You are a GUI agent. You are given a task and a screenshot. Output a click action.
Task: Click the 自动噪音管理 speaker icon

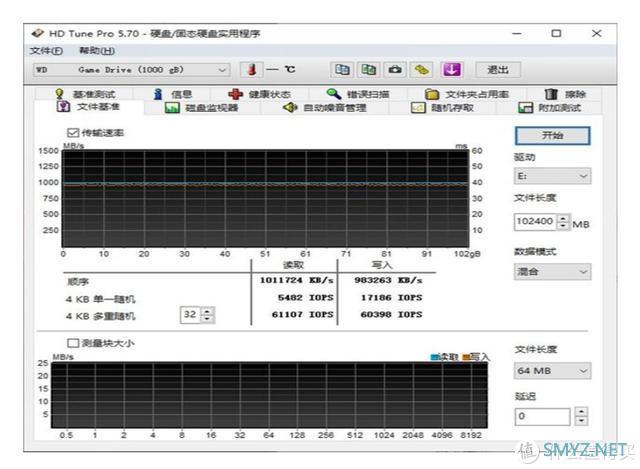pos(290,107)
